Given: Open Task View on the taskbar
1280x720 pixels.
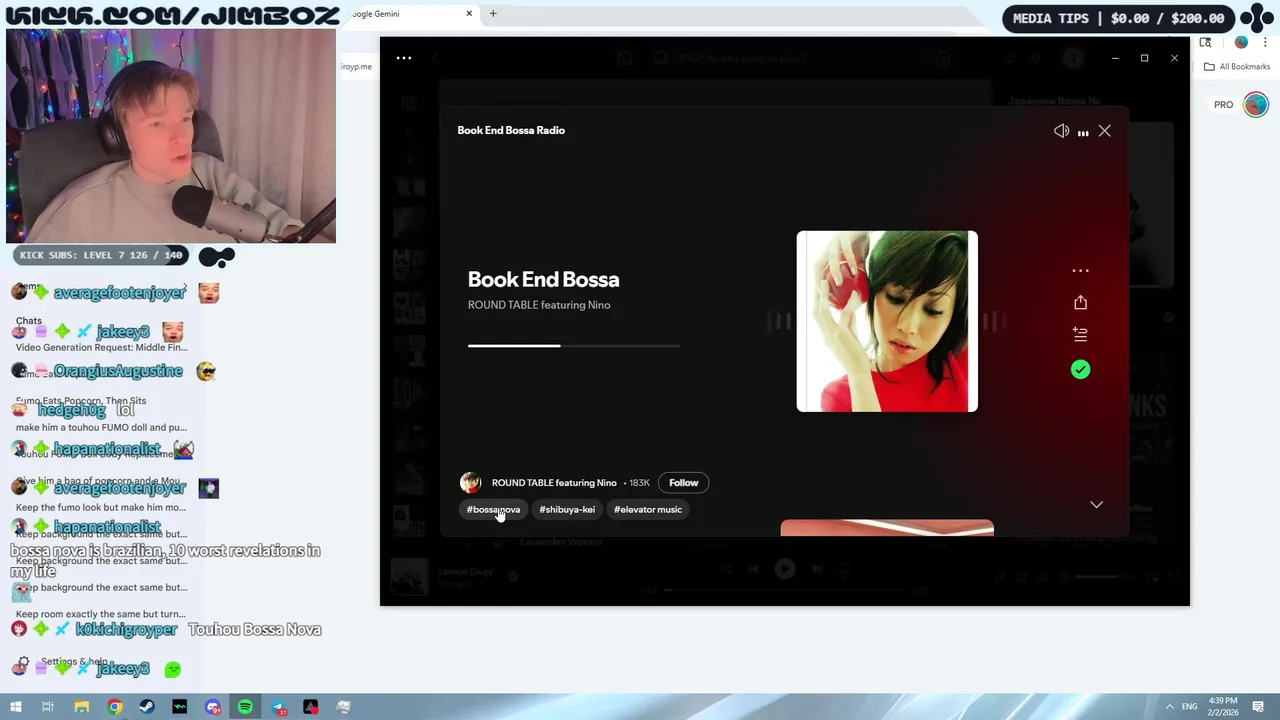Looking at the screenshot, I should pos(47,707).
